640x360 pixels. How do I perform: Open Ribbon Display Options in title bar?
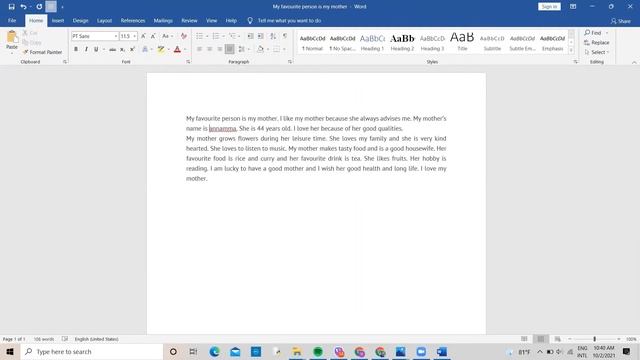573,7
